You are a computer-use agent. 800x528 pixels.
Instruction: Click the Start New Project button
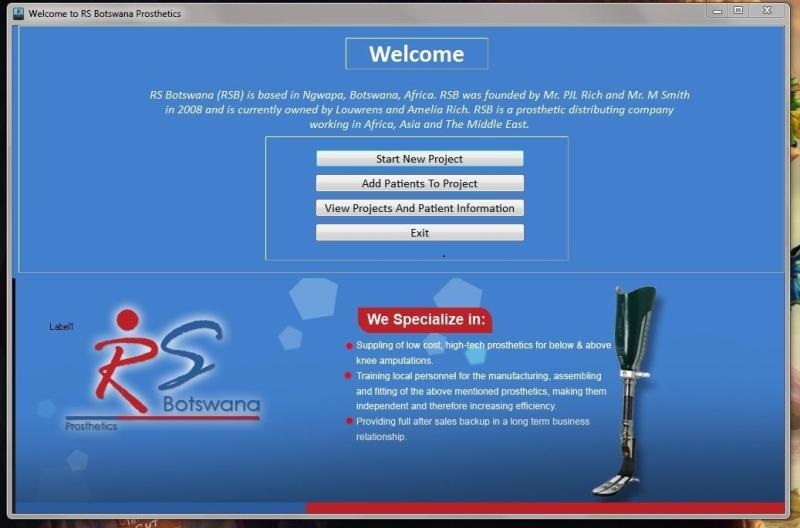pyautogui.click(x=419, y=159)
